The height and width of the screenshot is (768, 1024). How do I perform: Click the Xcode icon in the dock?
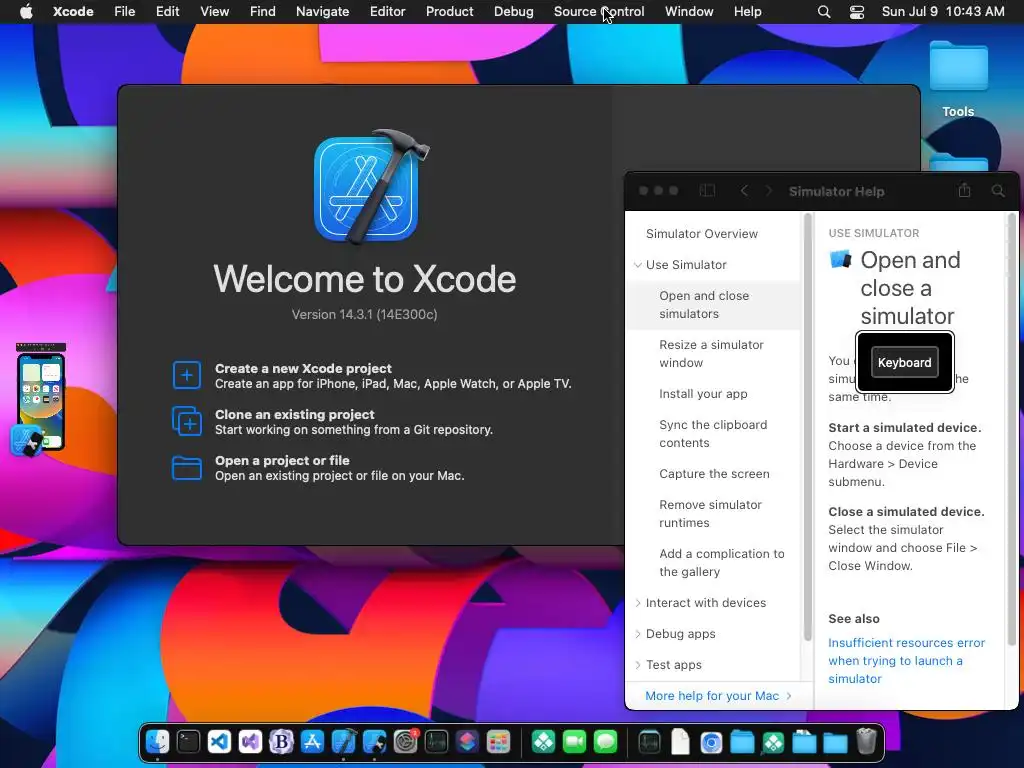tap(344, 742)
